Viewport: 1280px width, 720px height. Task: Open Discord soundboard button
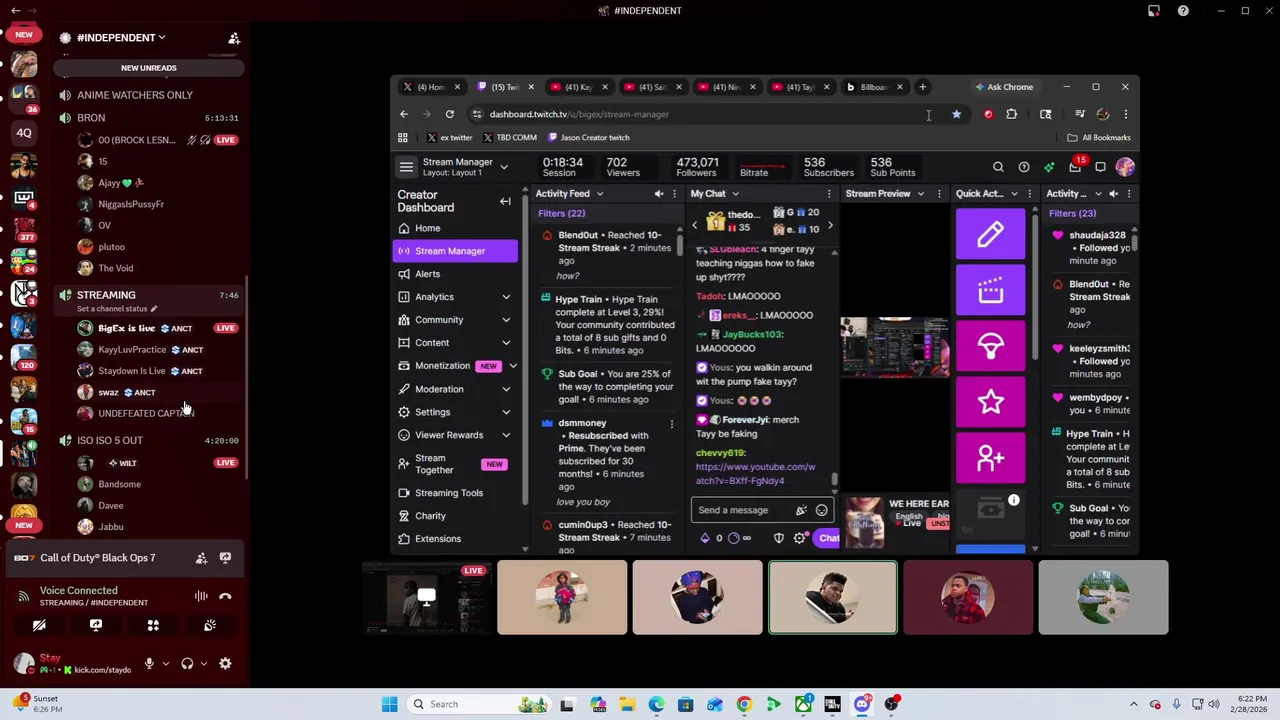point(210,625)
